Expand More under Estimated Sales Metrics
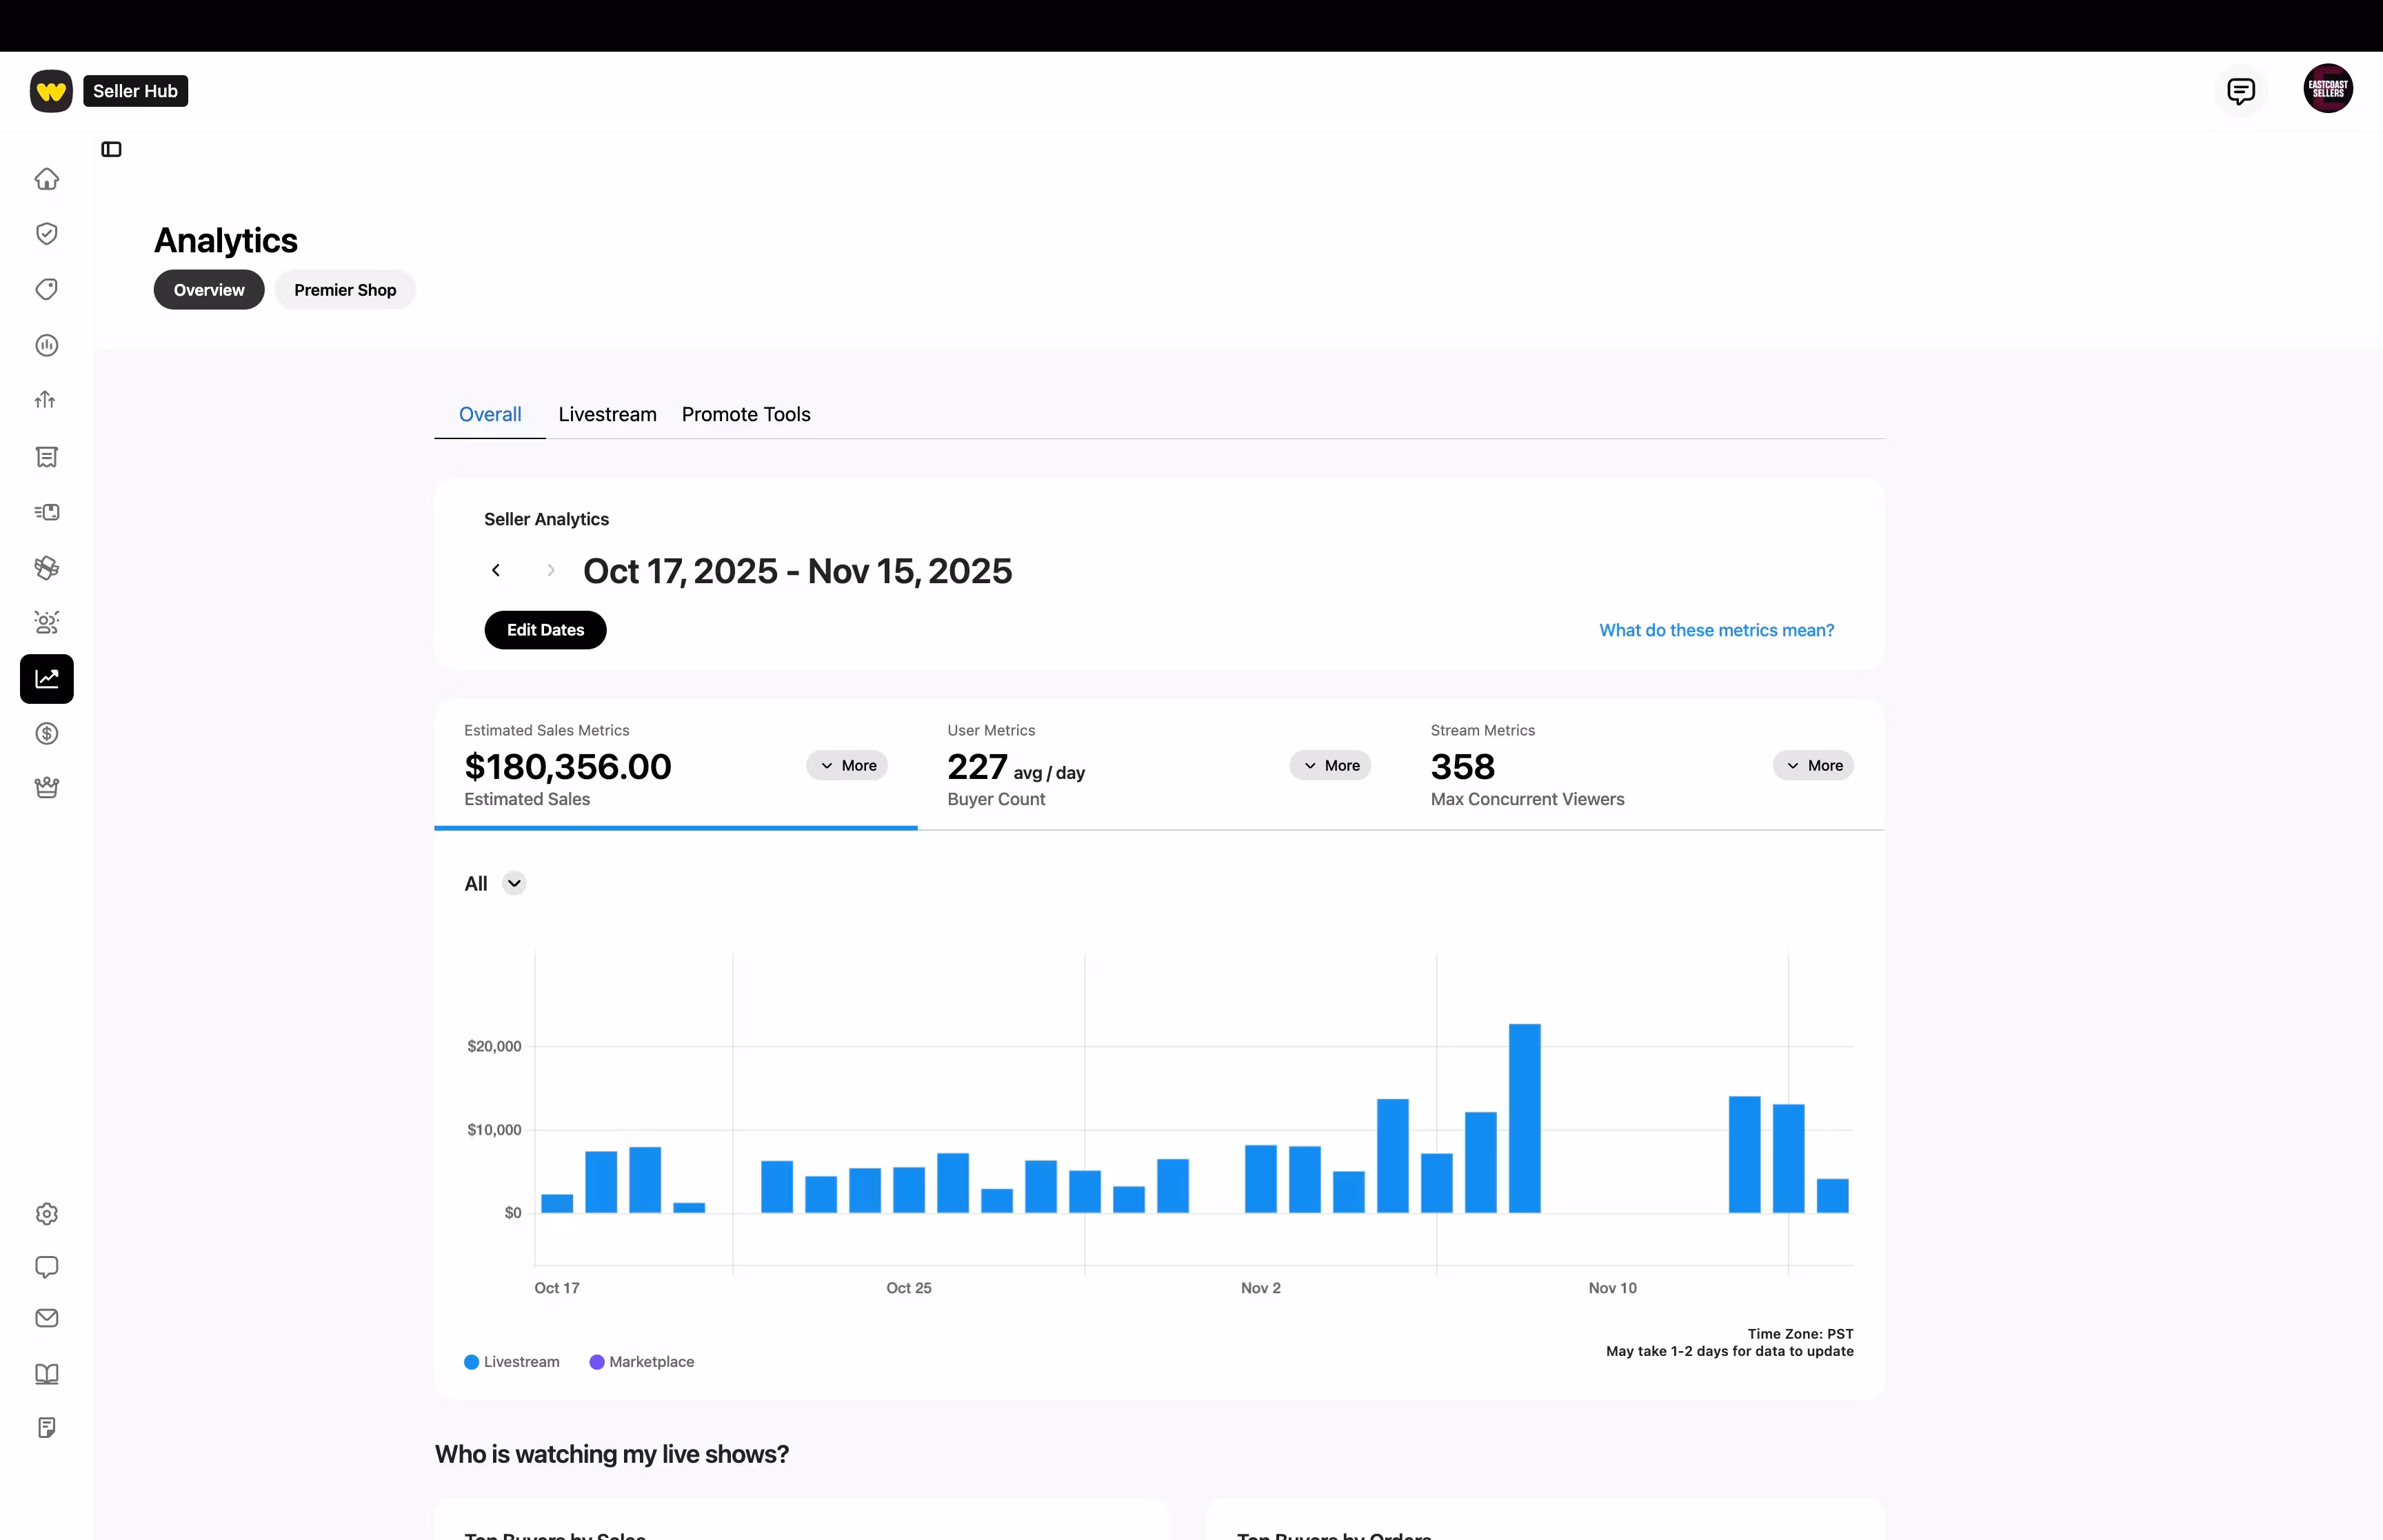 [847, 765]
